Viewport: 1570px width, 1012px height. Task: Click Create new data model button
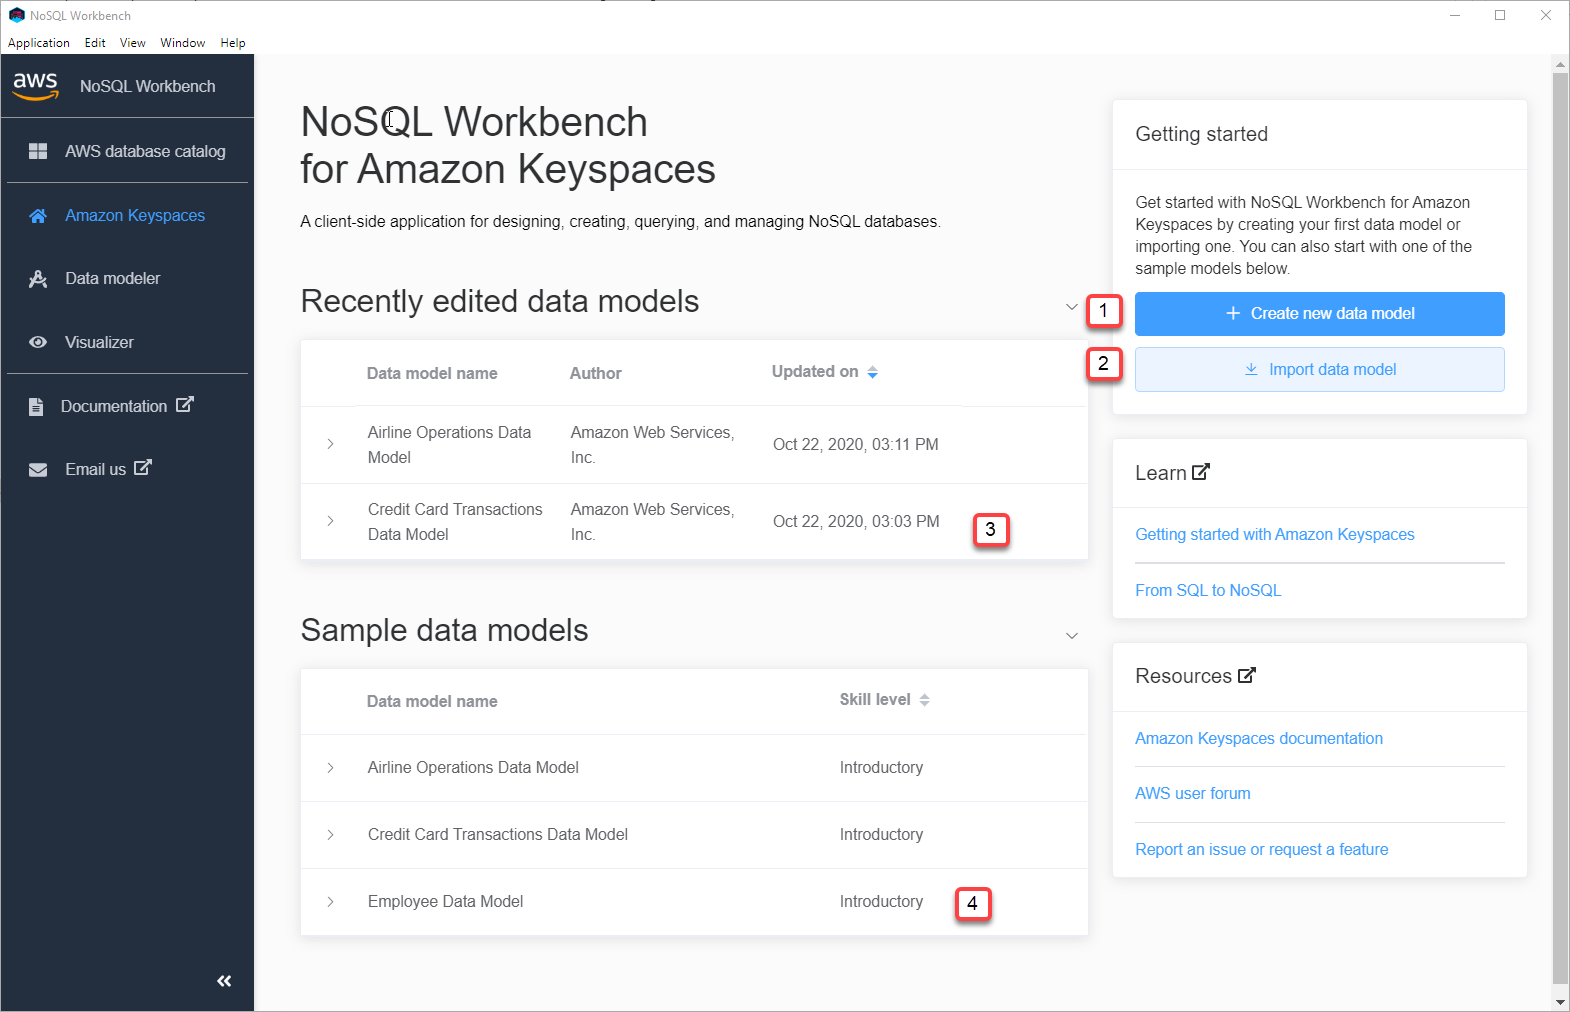coord(1319,314)
